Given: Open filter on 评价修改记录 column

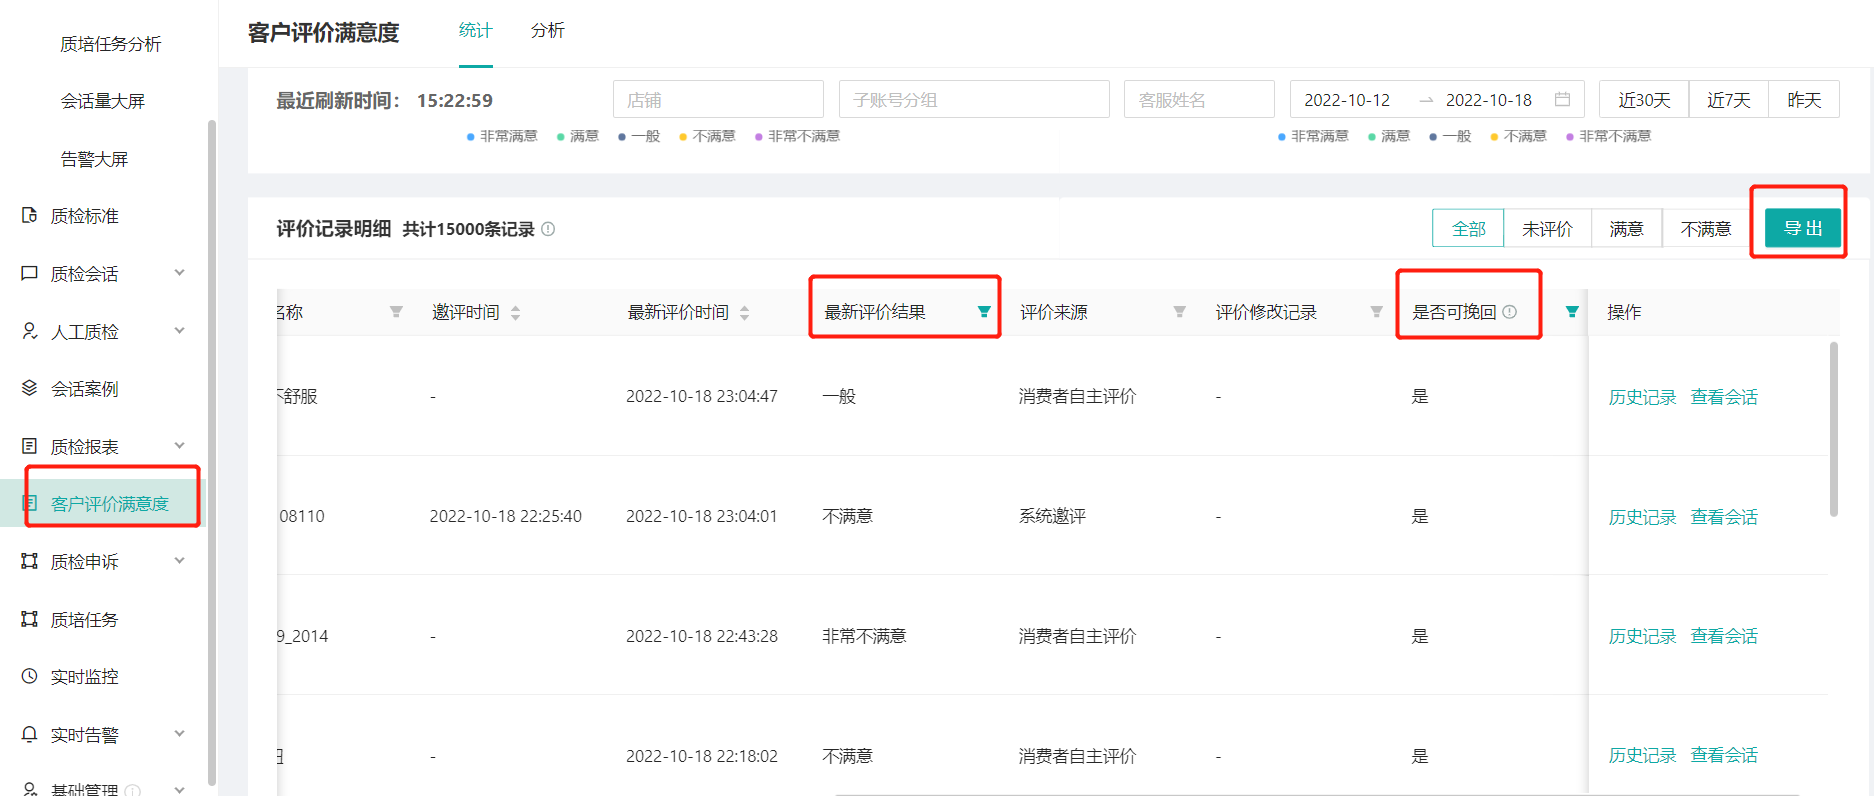Looking at the screenshot, I should 1376,312.
